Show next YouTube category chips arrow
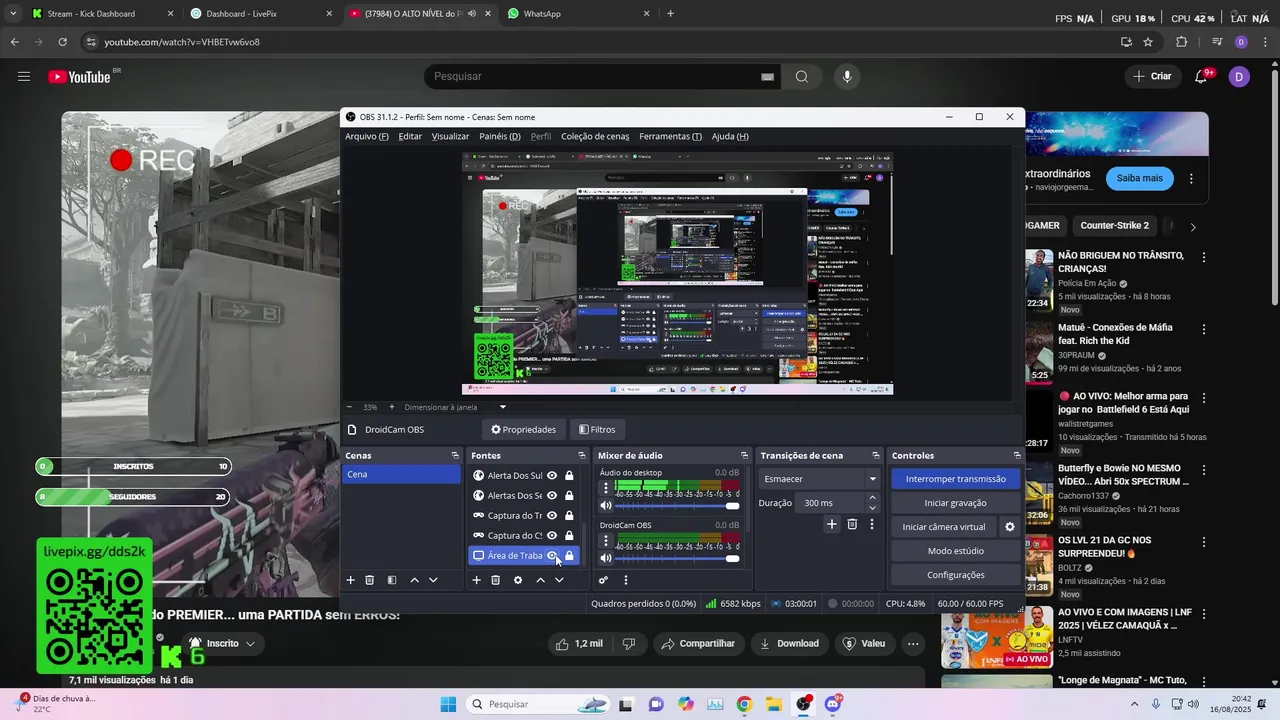 1192,227
